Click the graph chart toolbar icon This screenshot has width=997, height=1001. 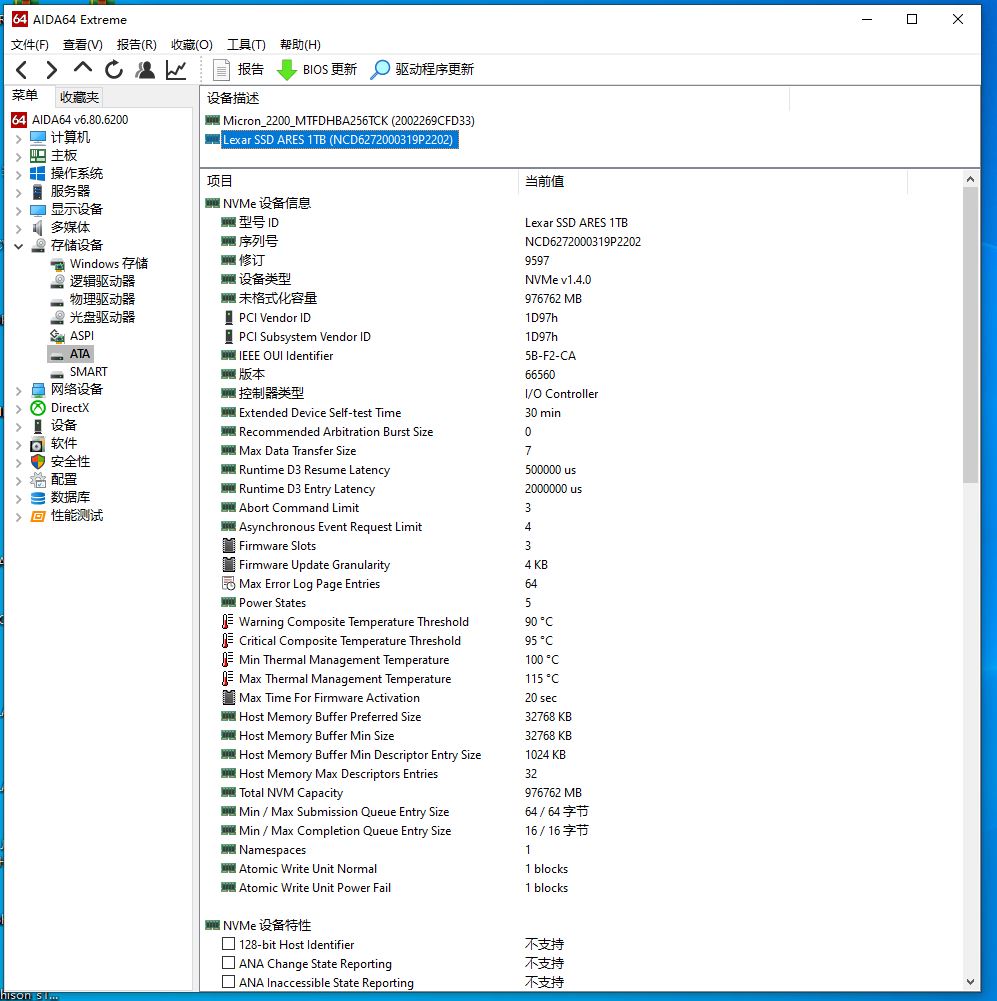click(x=176, y=69)
